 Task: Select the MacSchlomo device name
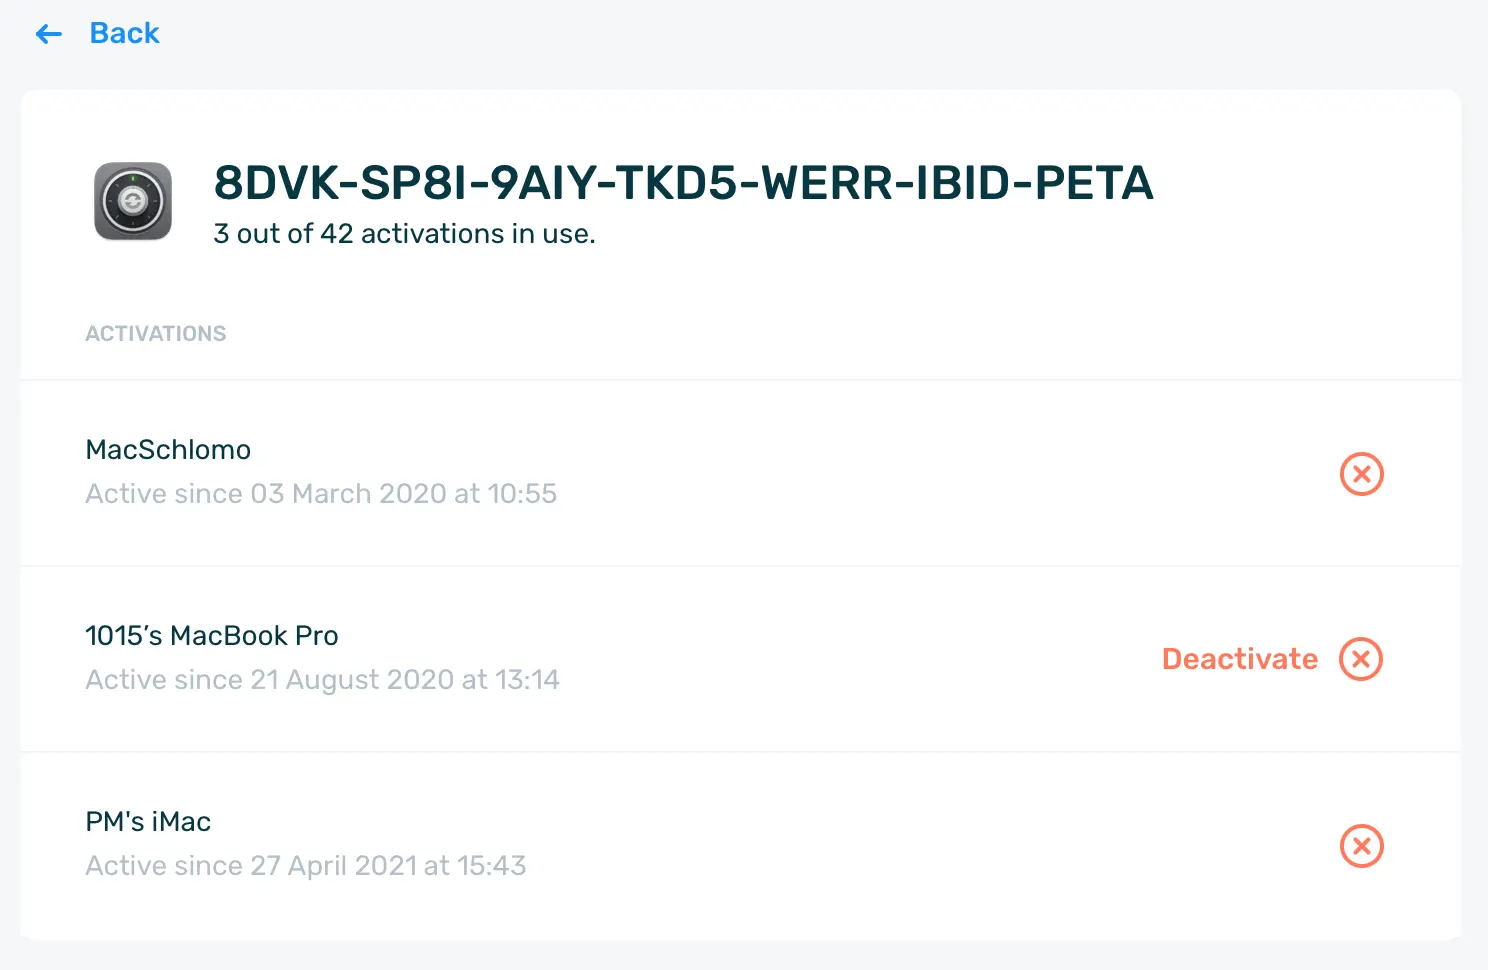[x=168, y=450]
